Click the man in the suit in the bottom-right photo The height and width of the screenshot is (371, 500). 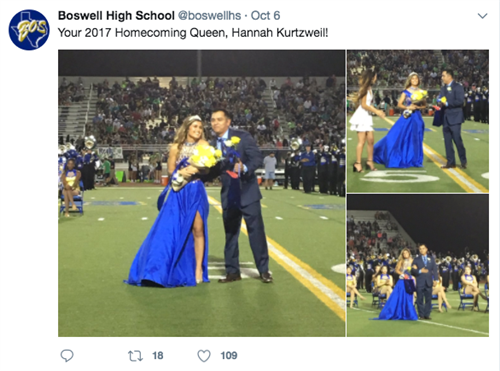pyautogui.click(x=424, y=282)
